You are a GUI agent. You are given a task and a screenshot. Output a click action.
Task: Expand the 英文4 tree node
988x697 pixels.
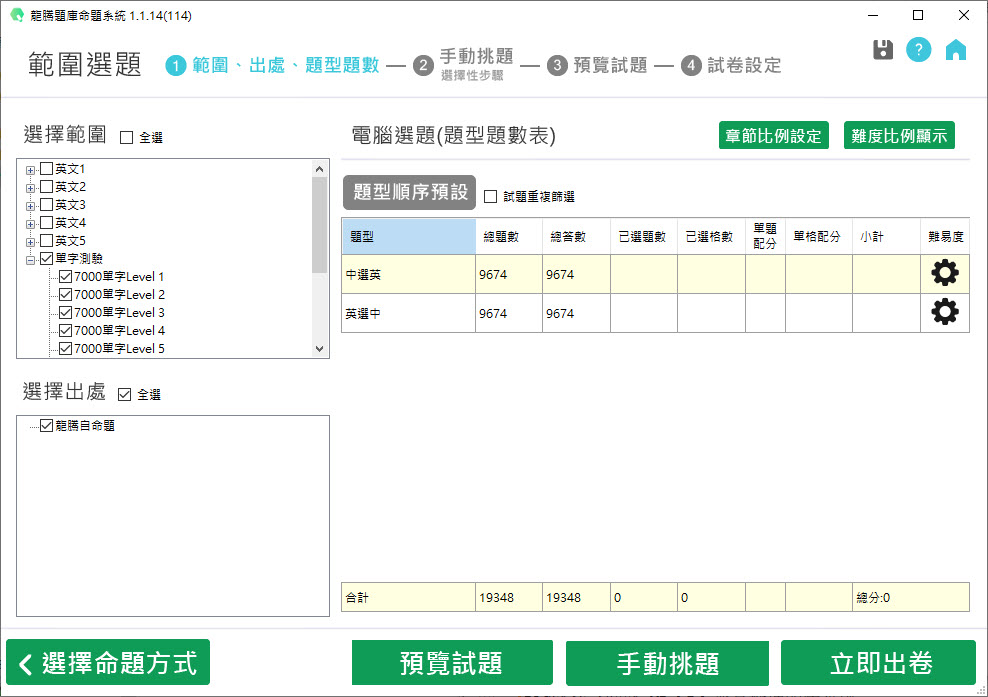tap(31, 223)
